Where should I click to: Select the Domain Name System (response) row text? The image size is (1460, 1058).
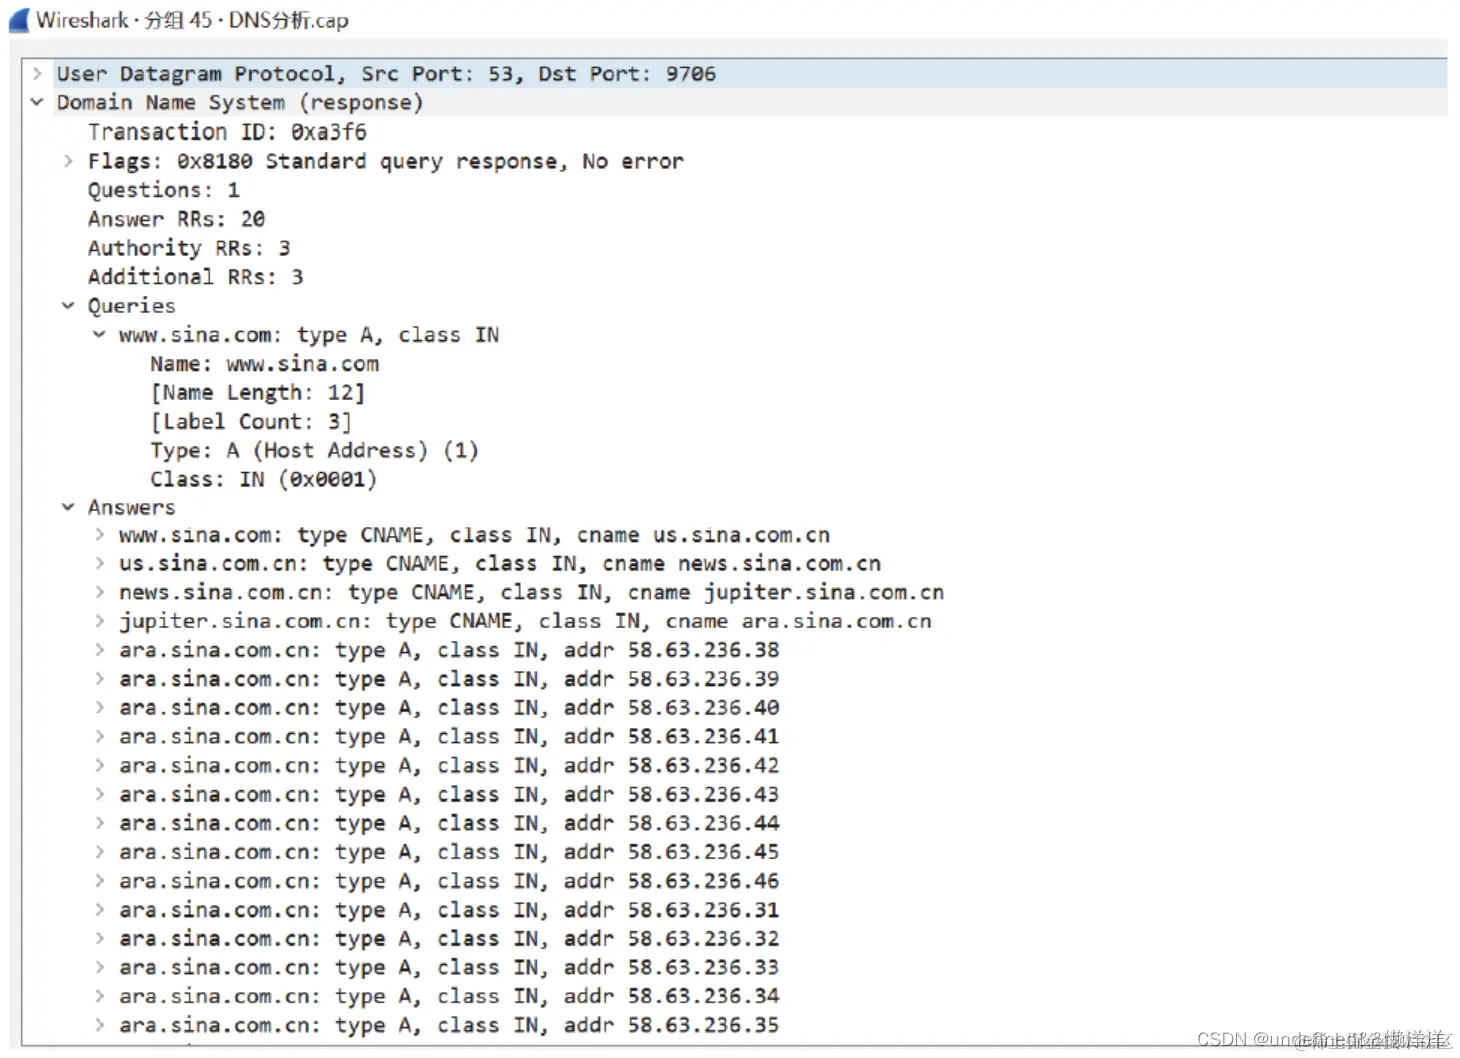[240, 103]
